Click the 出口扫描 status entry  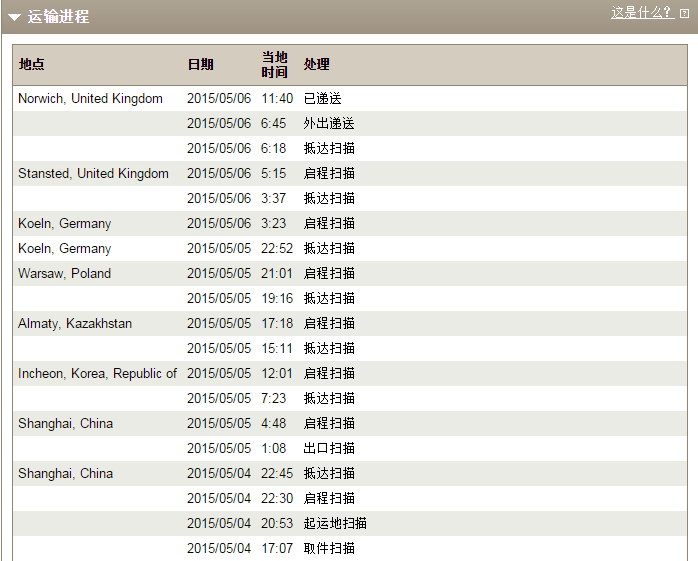(329, 449)
